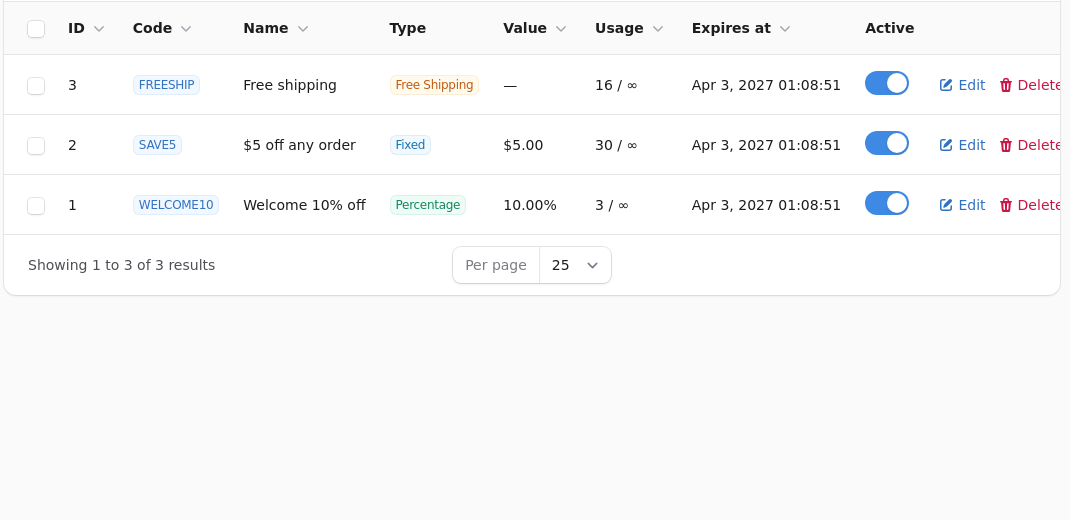
Task: Disable the Active switch for Free shipping
Action: click(x=886, y=83)
